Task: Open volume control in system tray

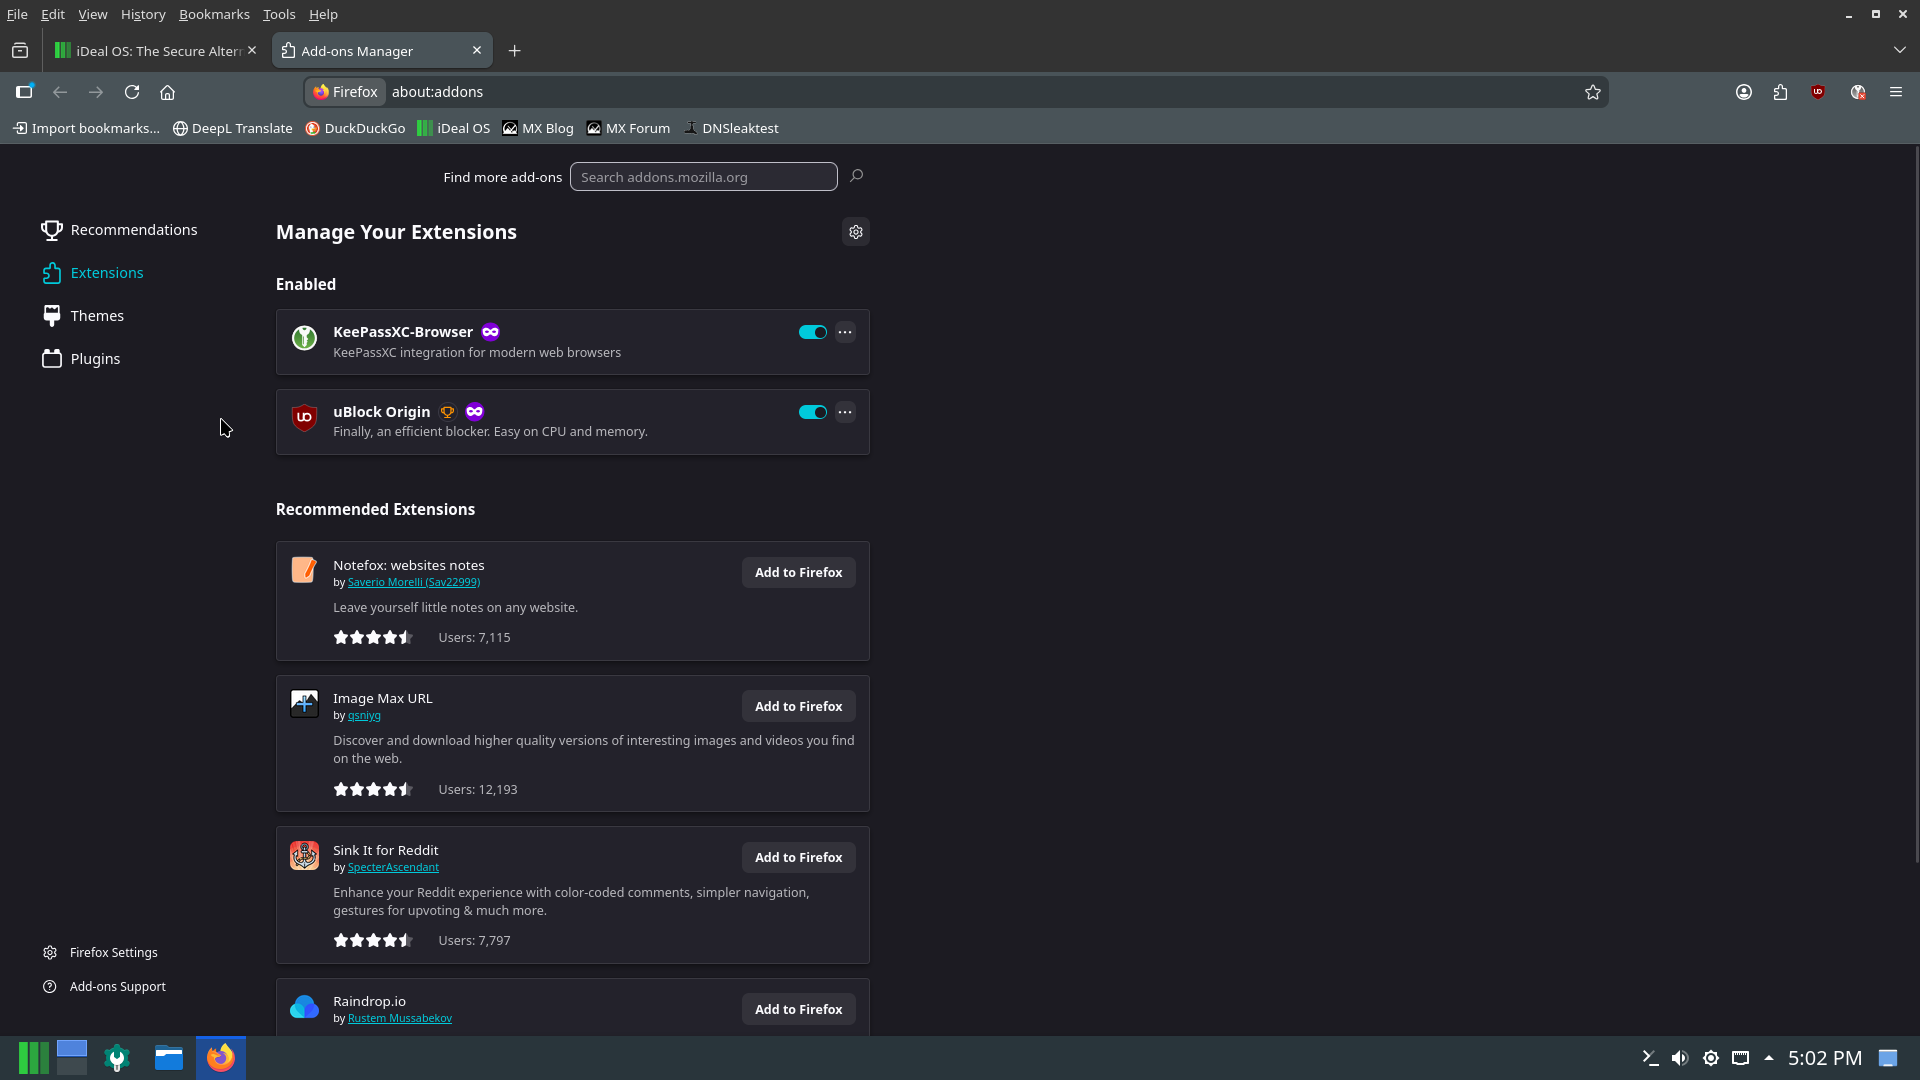Action: tap(1680, 1058)
